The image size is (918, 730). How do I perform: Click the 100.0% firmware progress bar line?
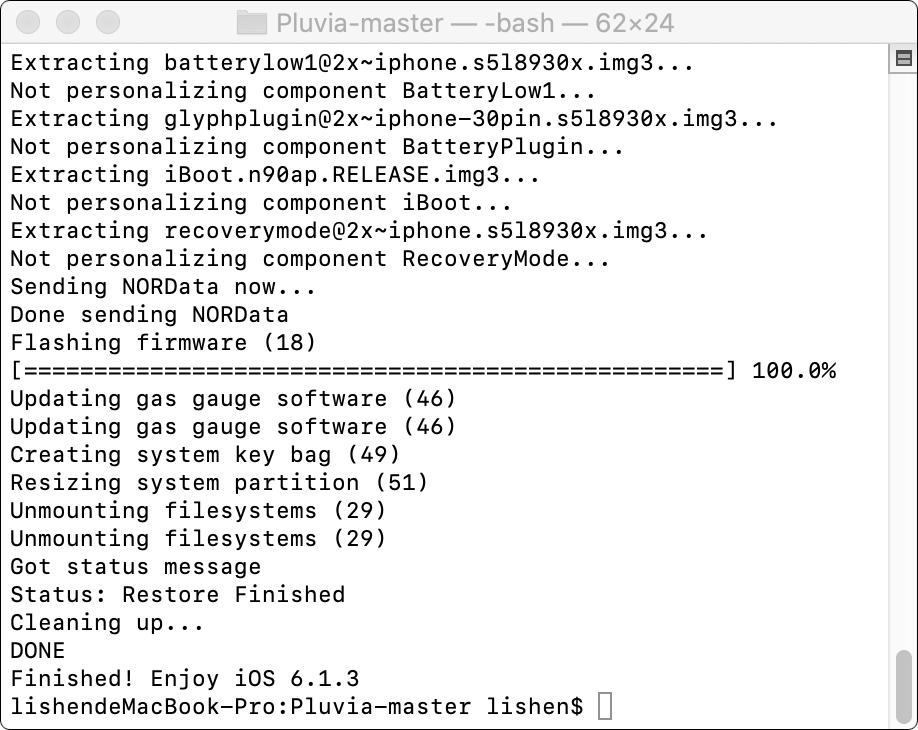(x=420, y=370)
